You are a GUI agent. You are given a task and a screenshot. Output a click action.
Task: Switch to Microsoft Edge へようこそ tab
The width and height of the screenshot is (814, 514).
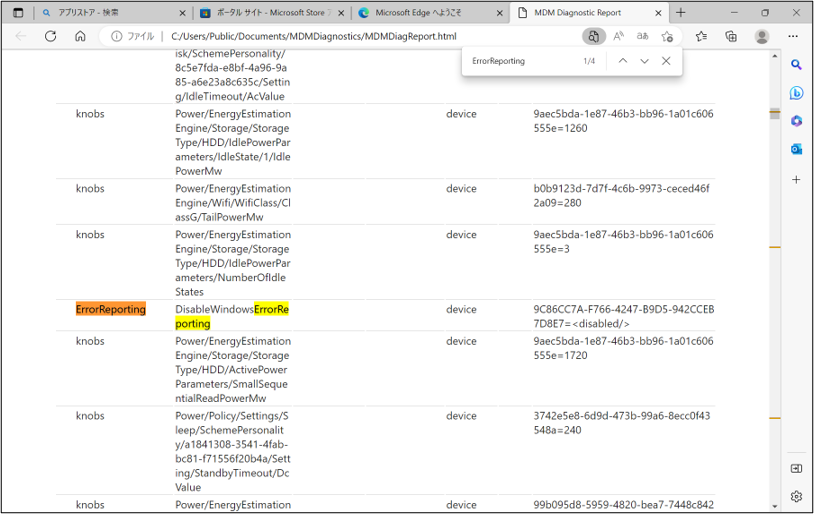(430, 13)
